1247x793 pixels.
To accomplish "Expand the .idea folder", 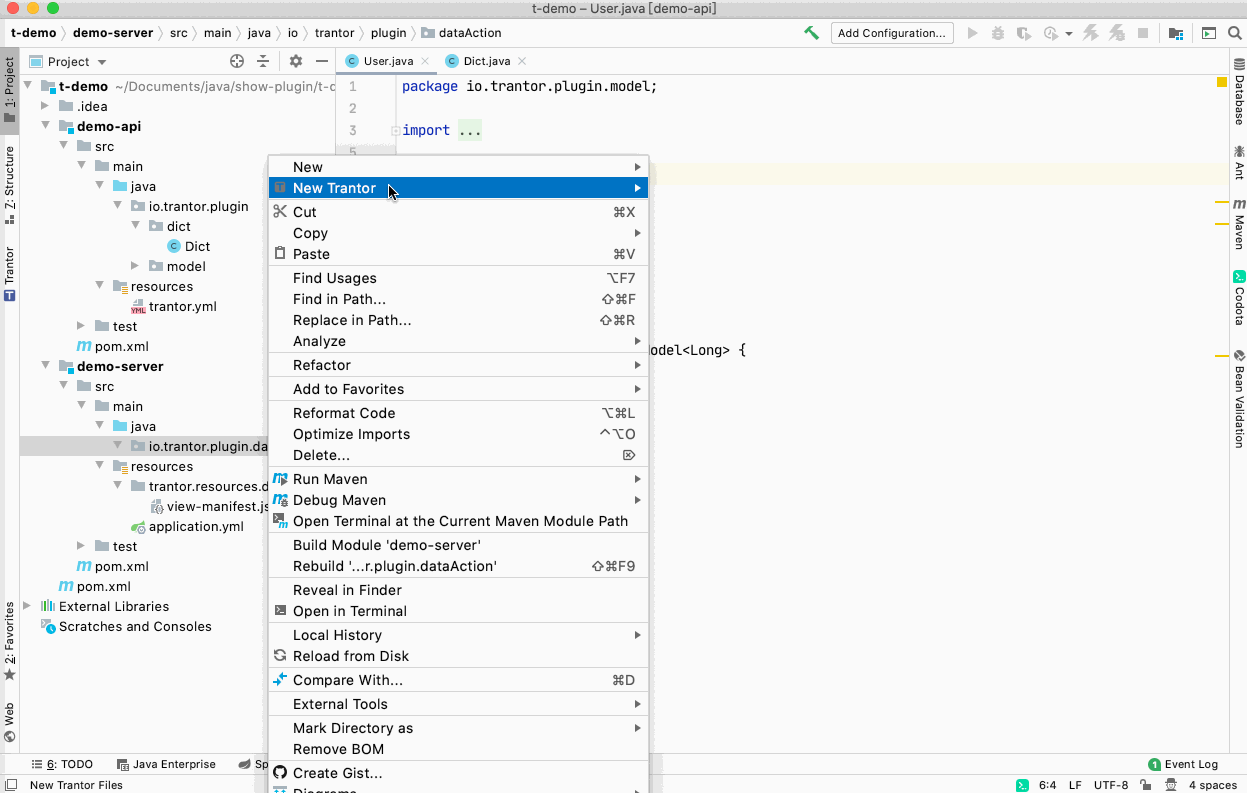I will [x=46, y=106].
